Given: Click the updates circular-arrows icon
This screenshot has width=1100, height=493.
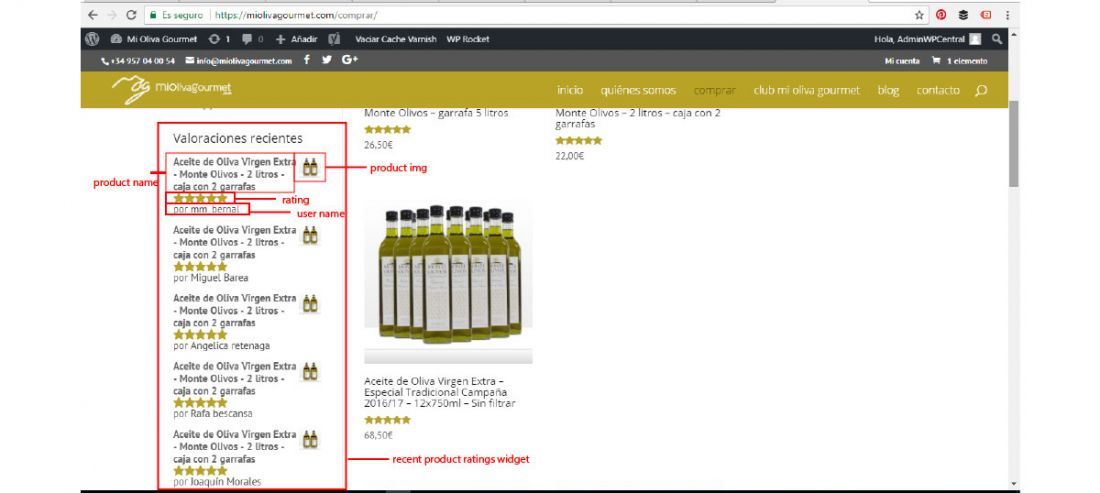Looking at the screenshot, I should point(214,39).
